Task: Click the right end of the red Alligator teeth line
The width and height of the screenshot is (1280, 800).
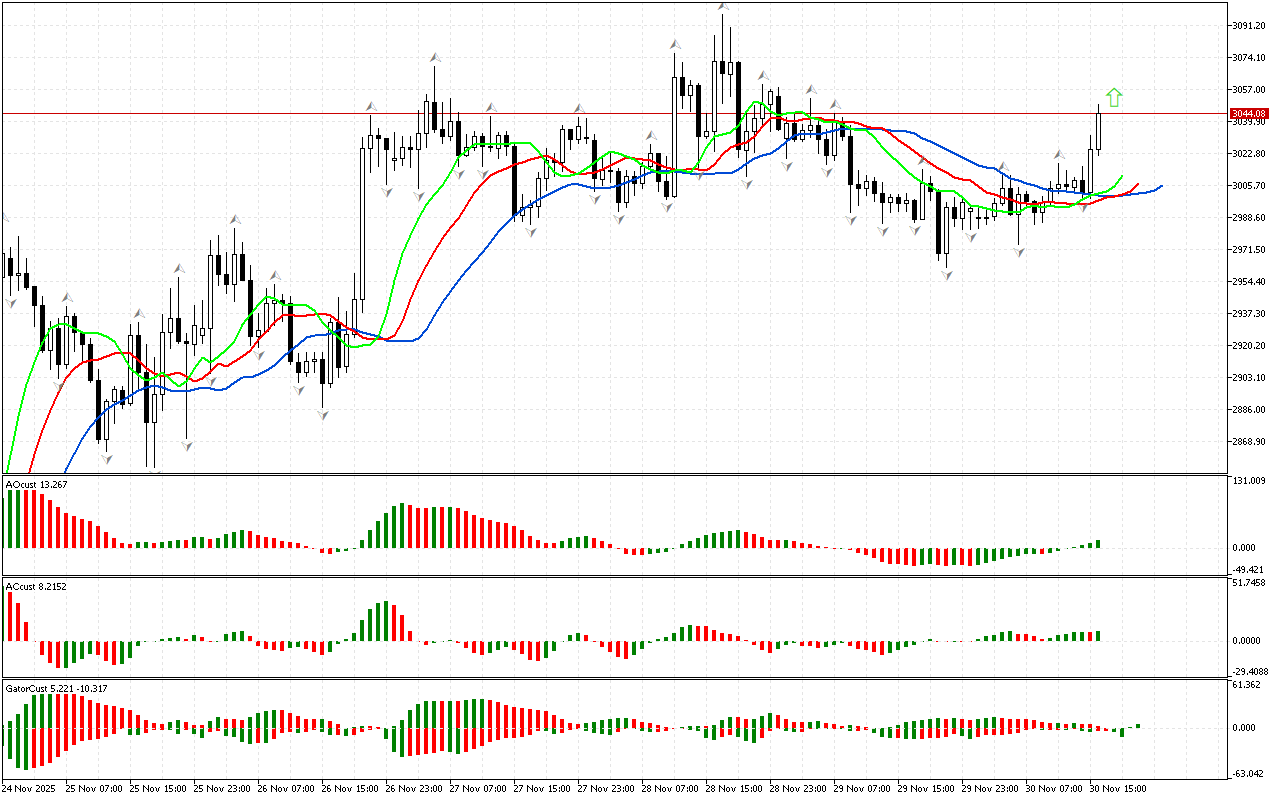Action: 1137,184
